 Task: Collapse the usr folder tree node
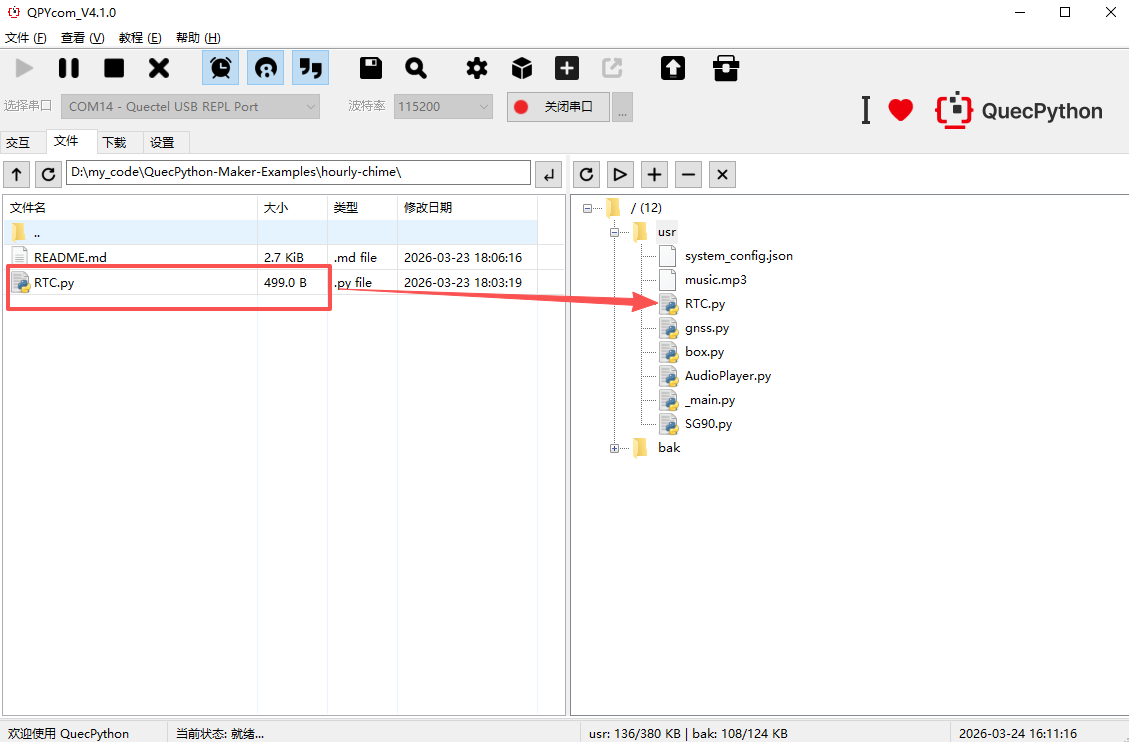614,232
